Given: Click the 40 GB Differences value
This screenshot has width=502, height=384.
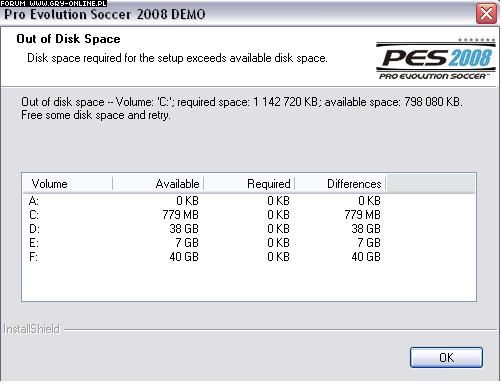Looking at the screenshot, I should pos(366,257).
